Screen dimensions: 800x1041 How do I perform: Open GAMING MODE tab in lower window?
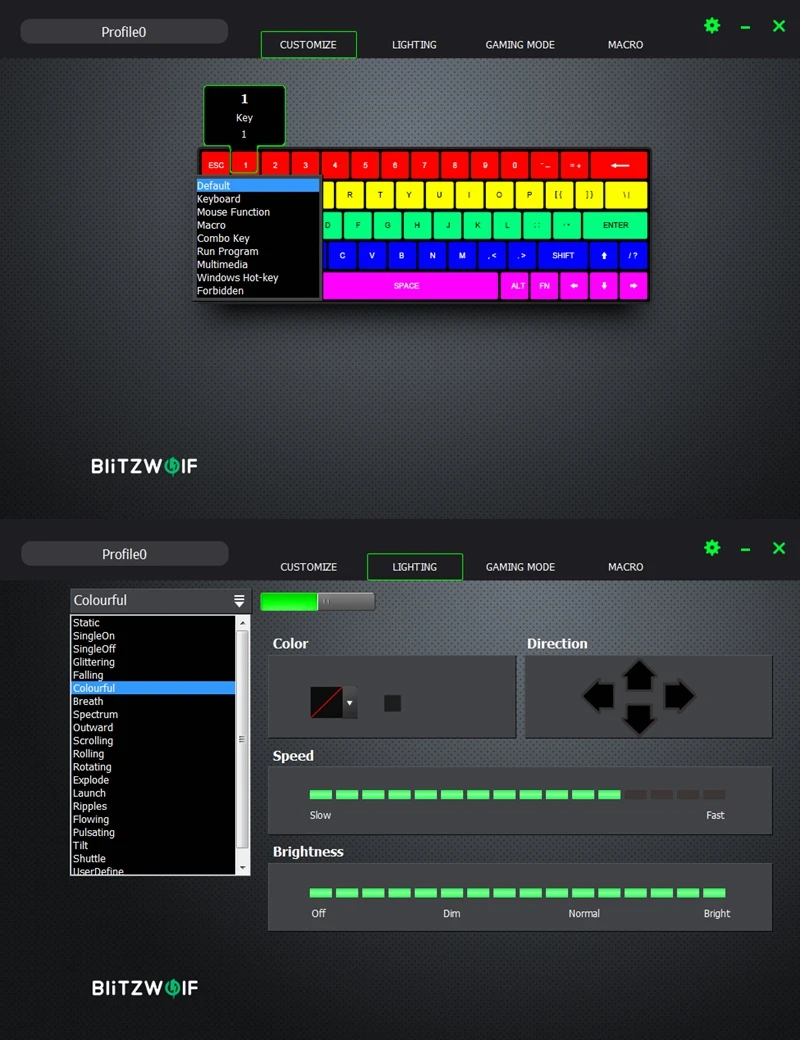click(520, 567)
